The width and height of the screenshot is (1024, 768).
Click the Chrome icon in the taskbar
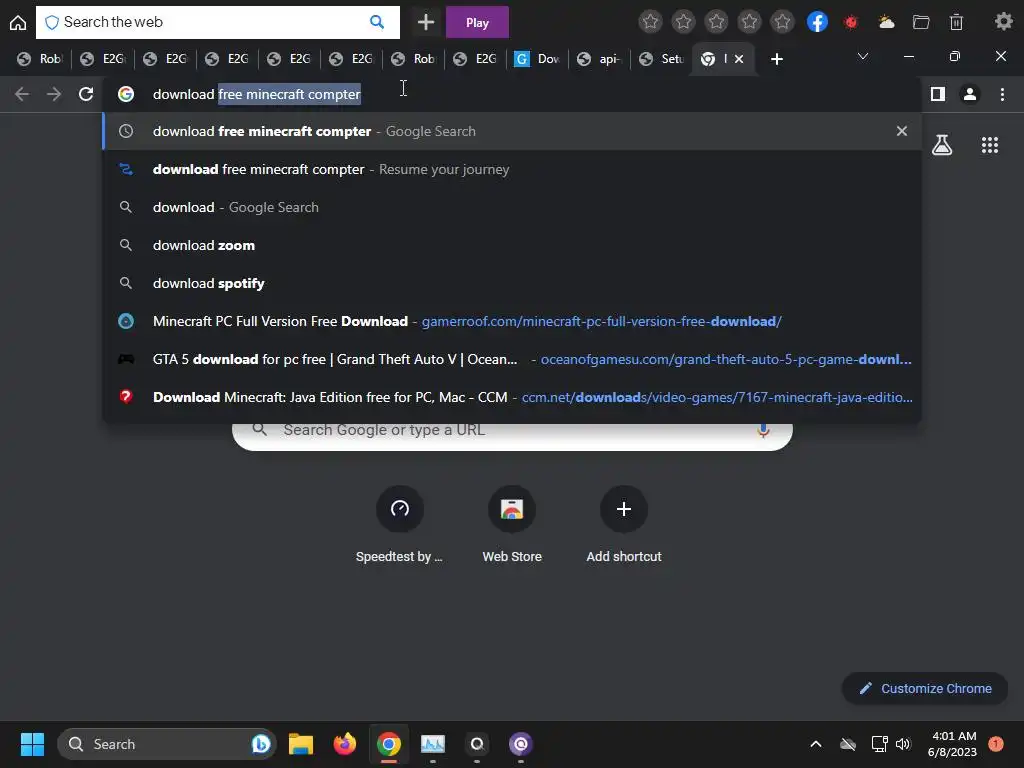389,744
